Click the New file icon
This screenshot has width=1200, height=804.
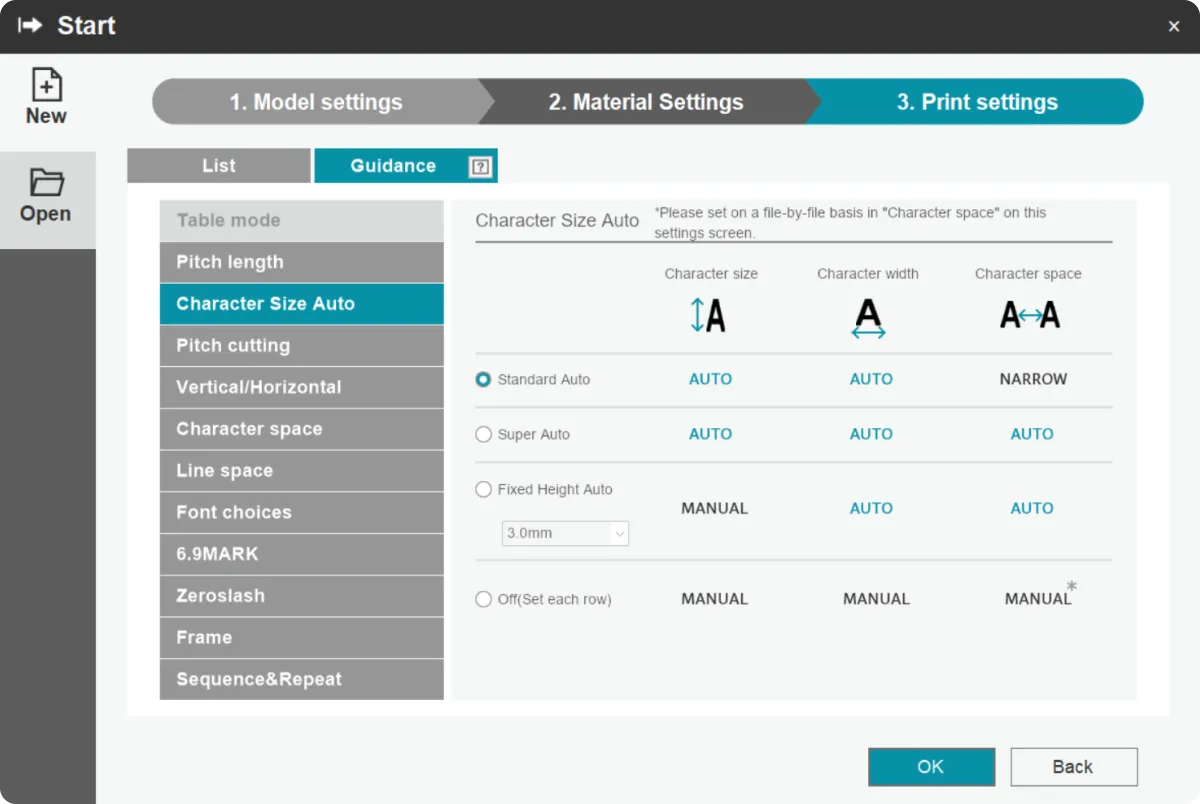click(x=47, y=85)
